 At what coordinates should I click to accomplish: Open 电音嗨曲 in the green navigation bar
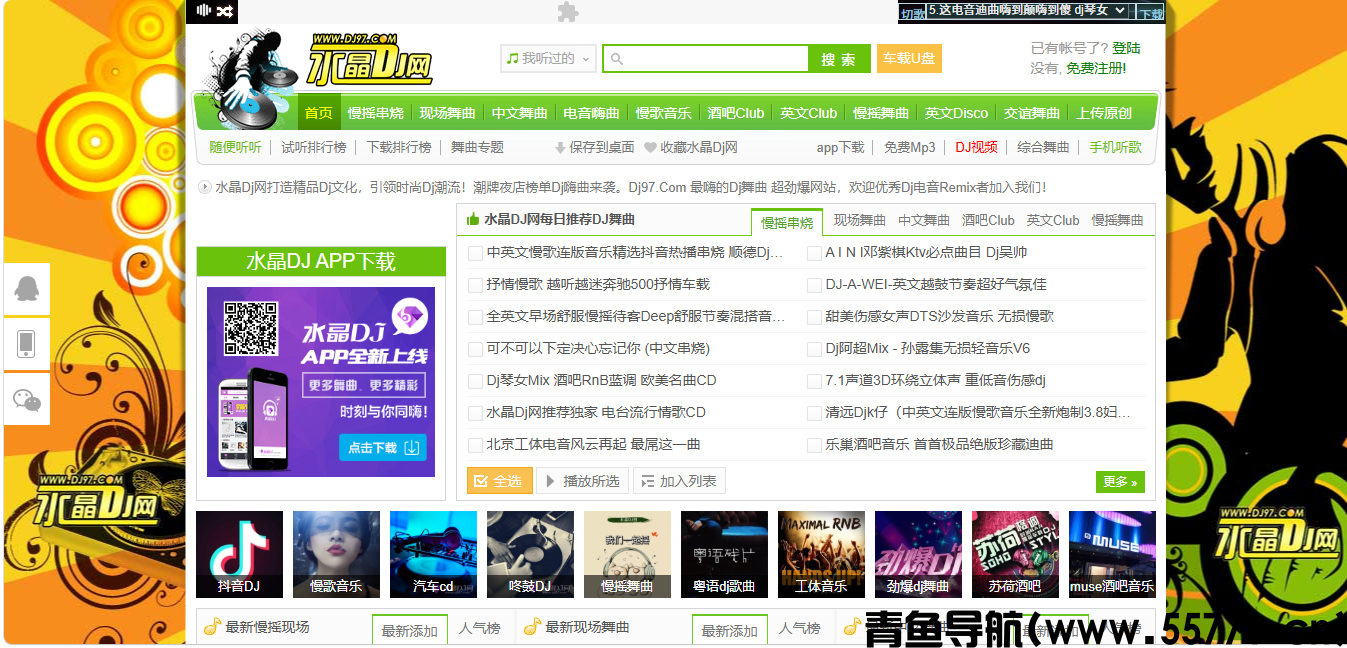pos(591,113)
